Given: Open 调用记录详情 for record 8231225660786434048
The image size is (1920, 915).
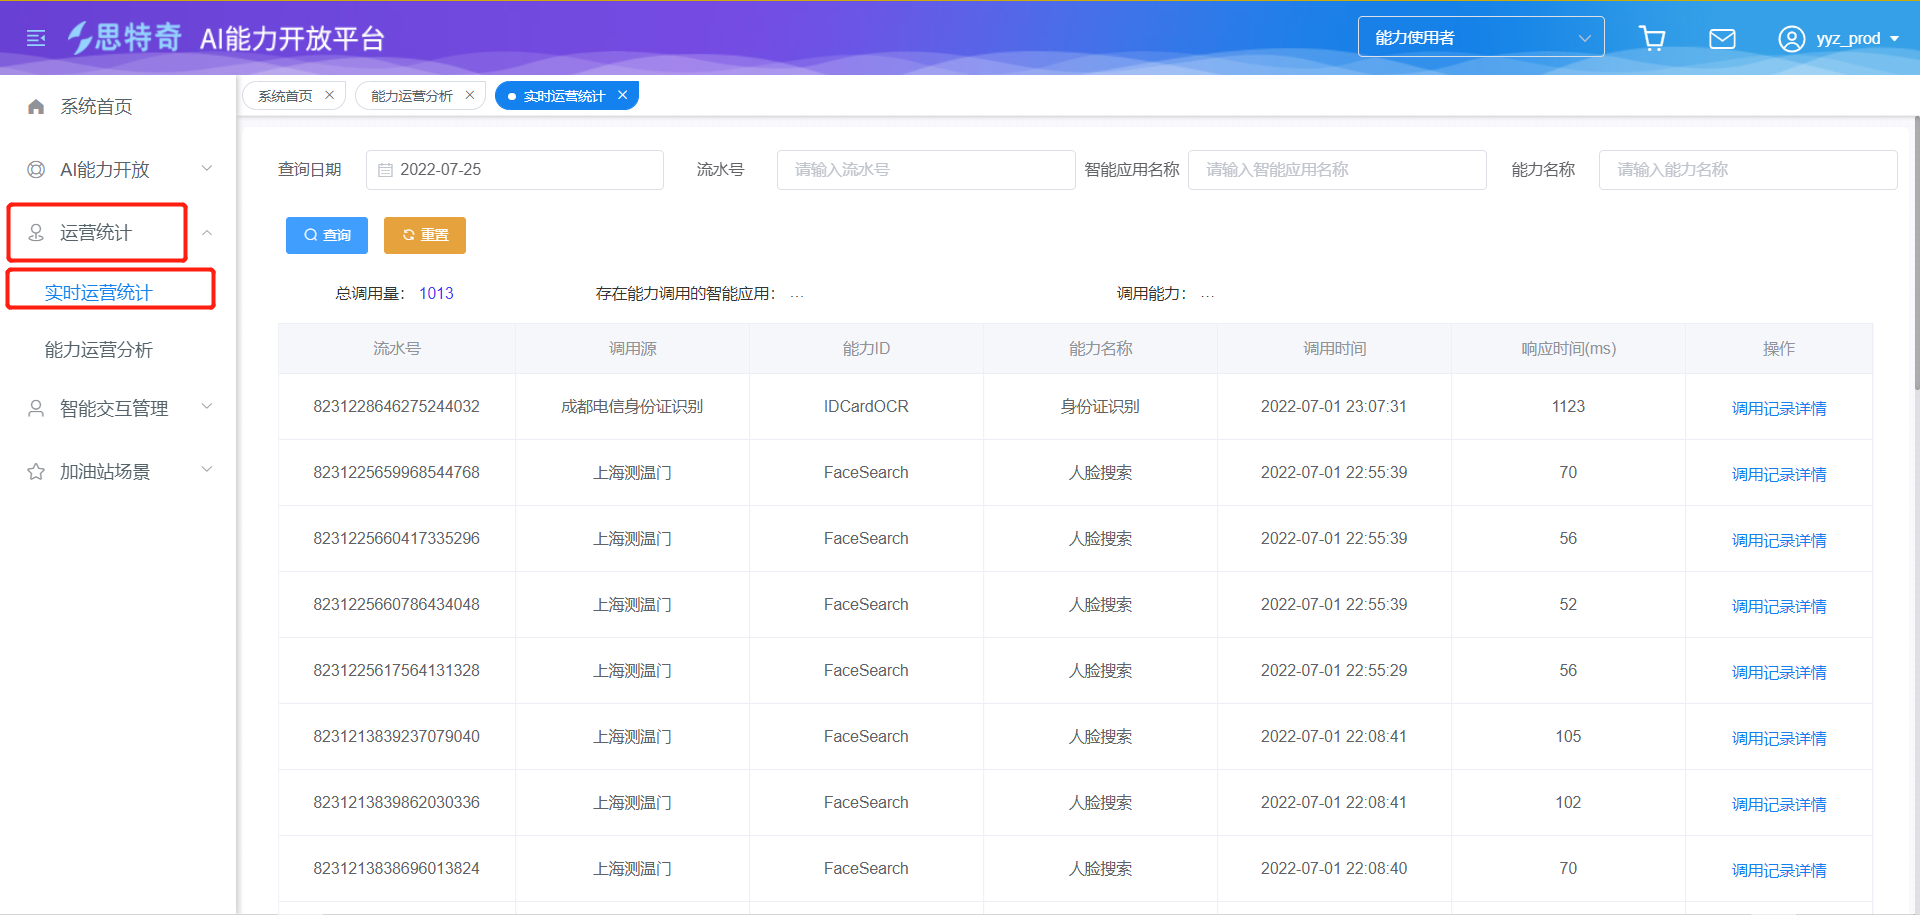Looking at the screenshot, I should point(1779,606).
